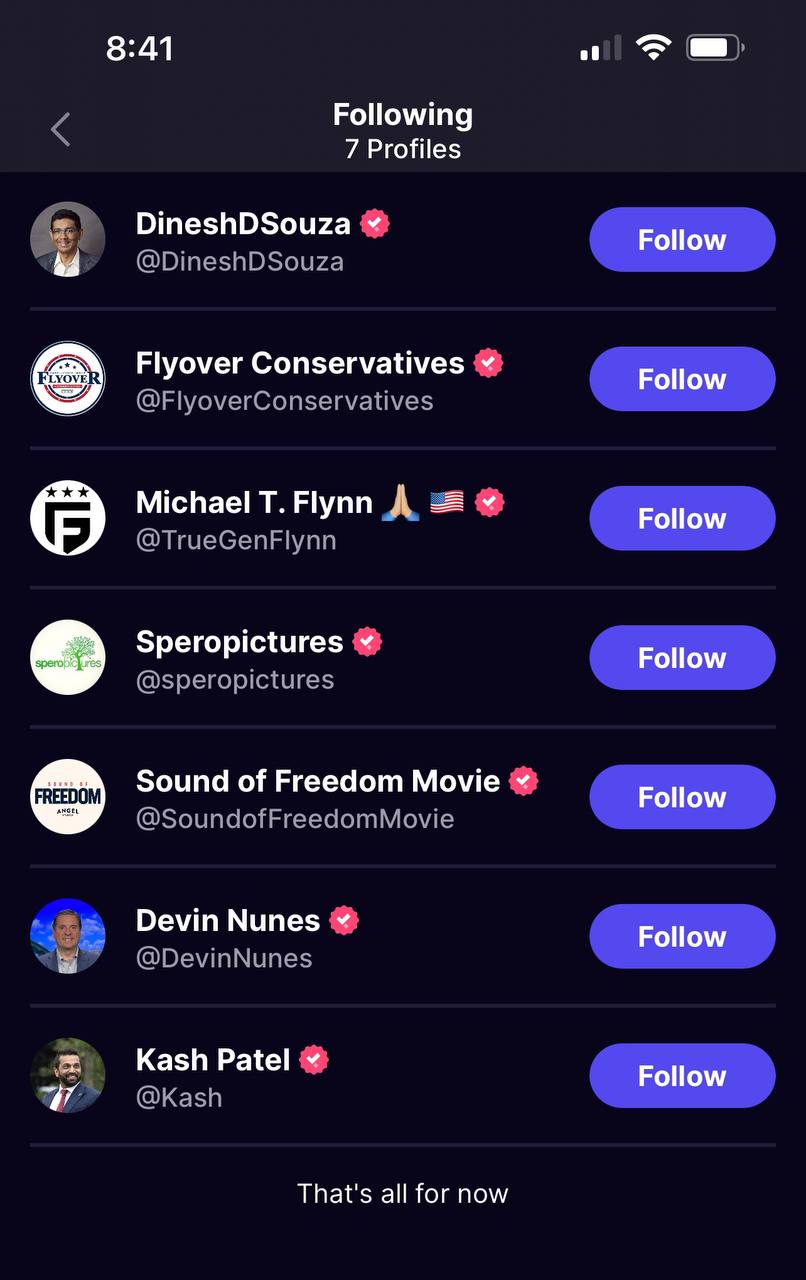
Task: Open the Flyover Conservatives logo avatar
Action: pyautogui.click(x=67, y=379)
